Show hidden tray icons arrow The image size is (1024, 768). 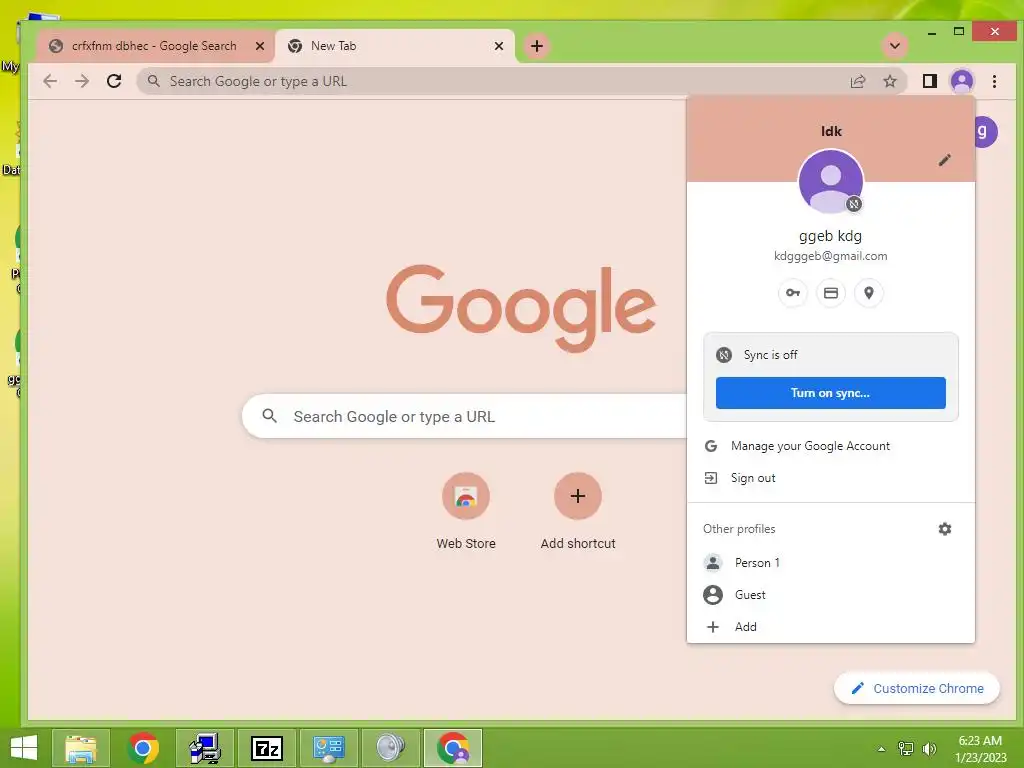(881, 748)
